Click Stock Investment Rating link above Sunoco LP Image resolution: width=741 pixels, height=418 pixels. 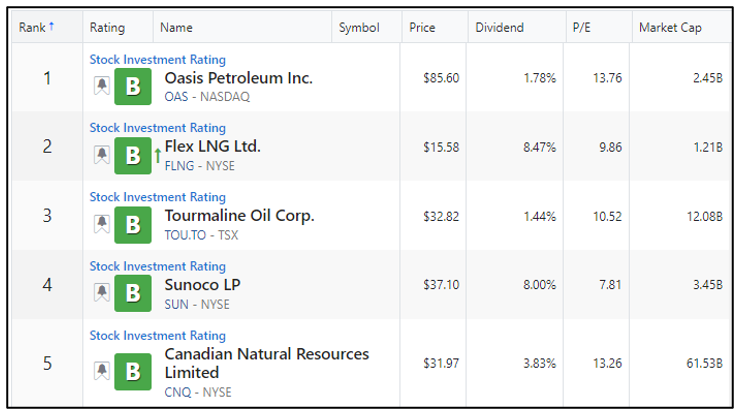tap(158, 266)
